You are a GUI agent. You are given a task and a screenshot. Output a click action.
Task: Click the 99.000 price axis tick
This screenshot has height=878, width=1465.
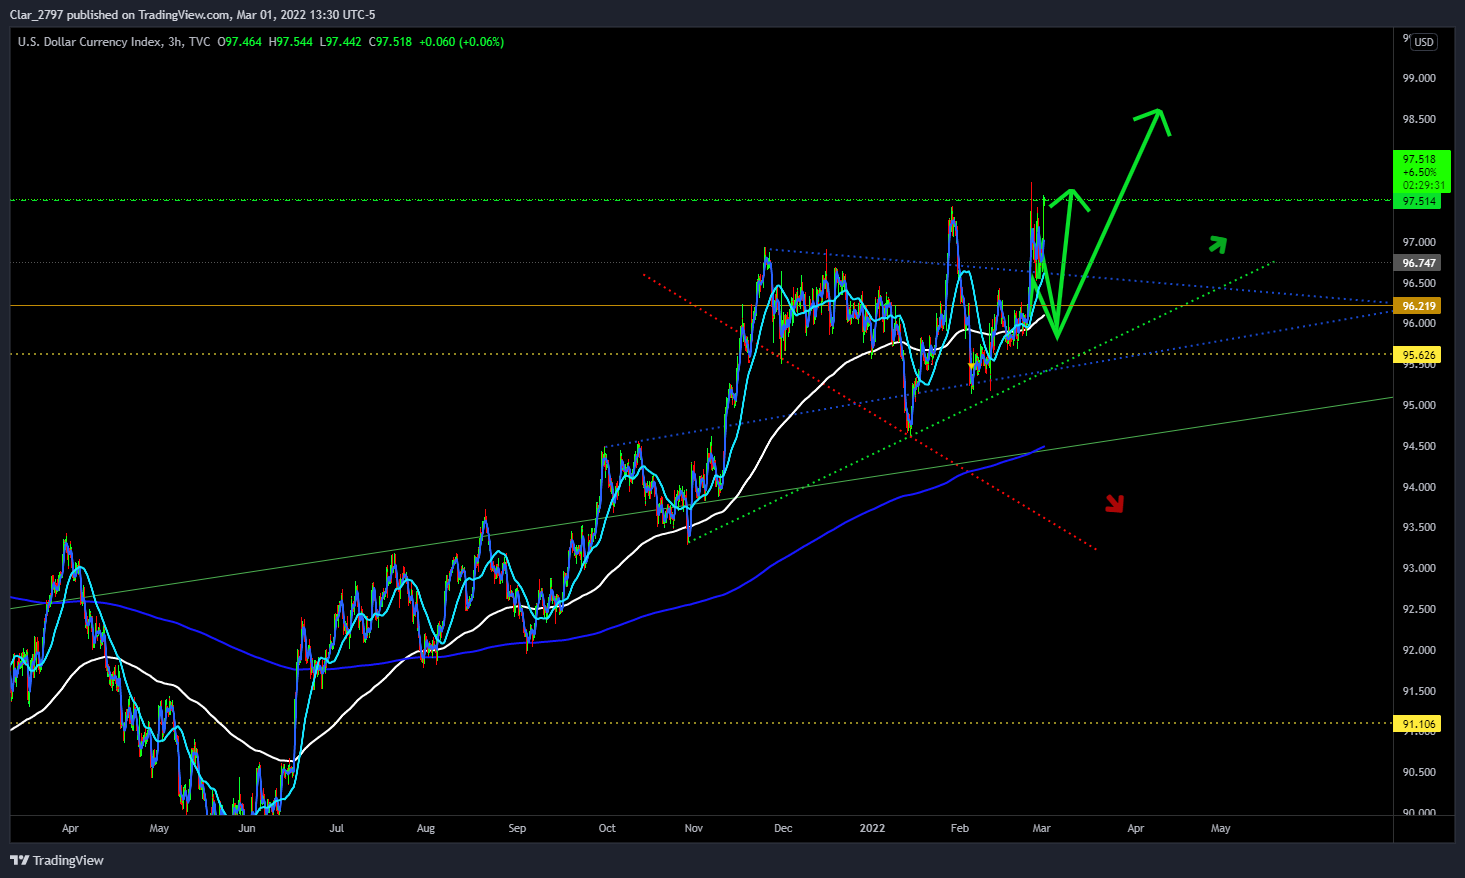coord(1419,78)
